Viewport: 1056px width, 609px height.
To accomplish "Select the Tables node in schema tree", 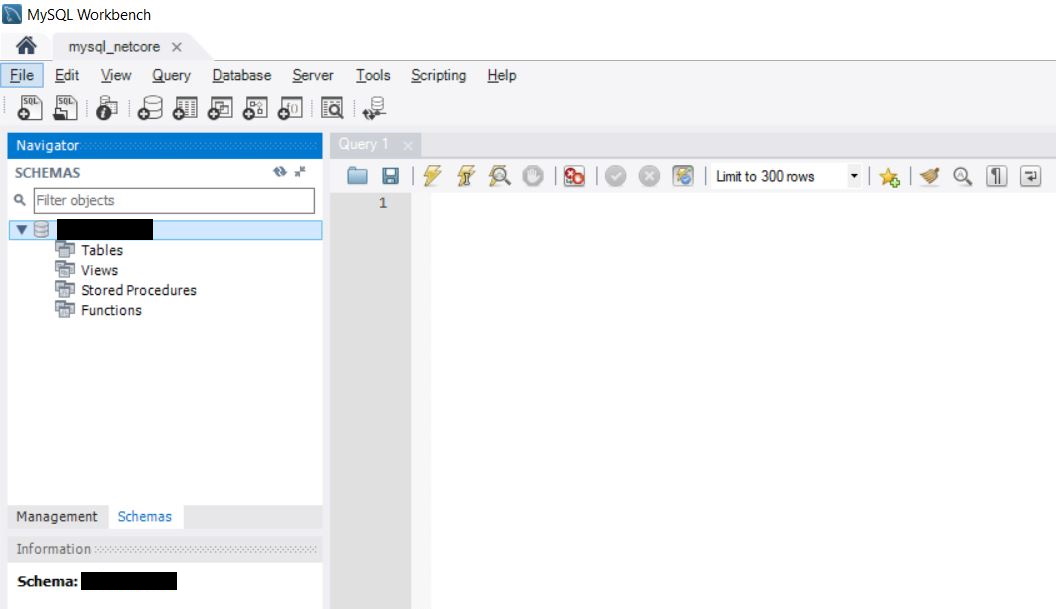I will (x=101, y=250).
